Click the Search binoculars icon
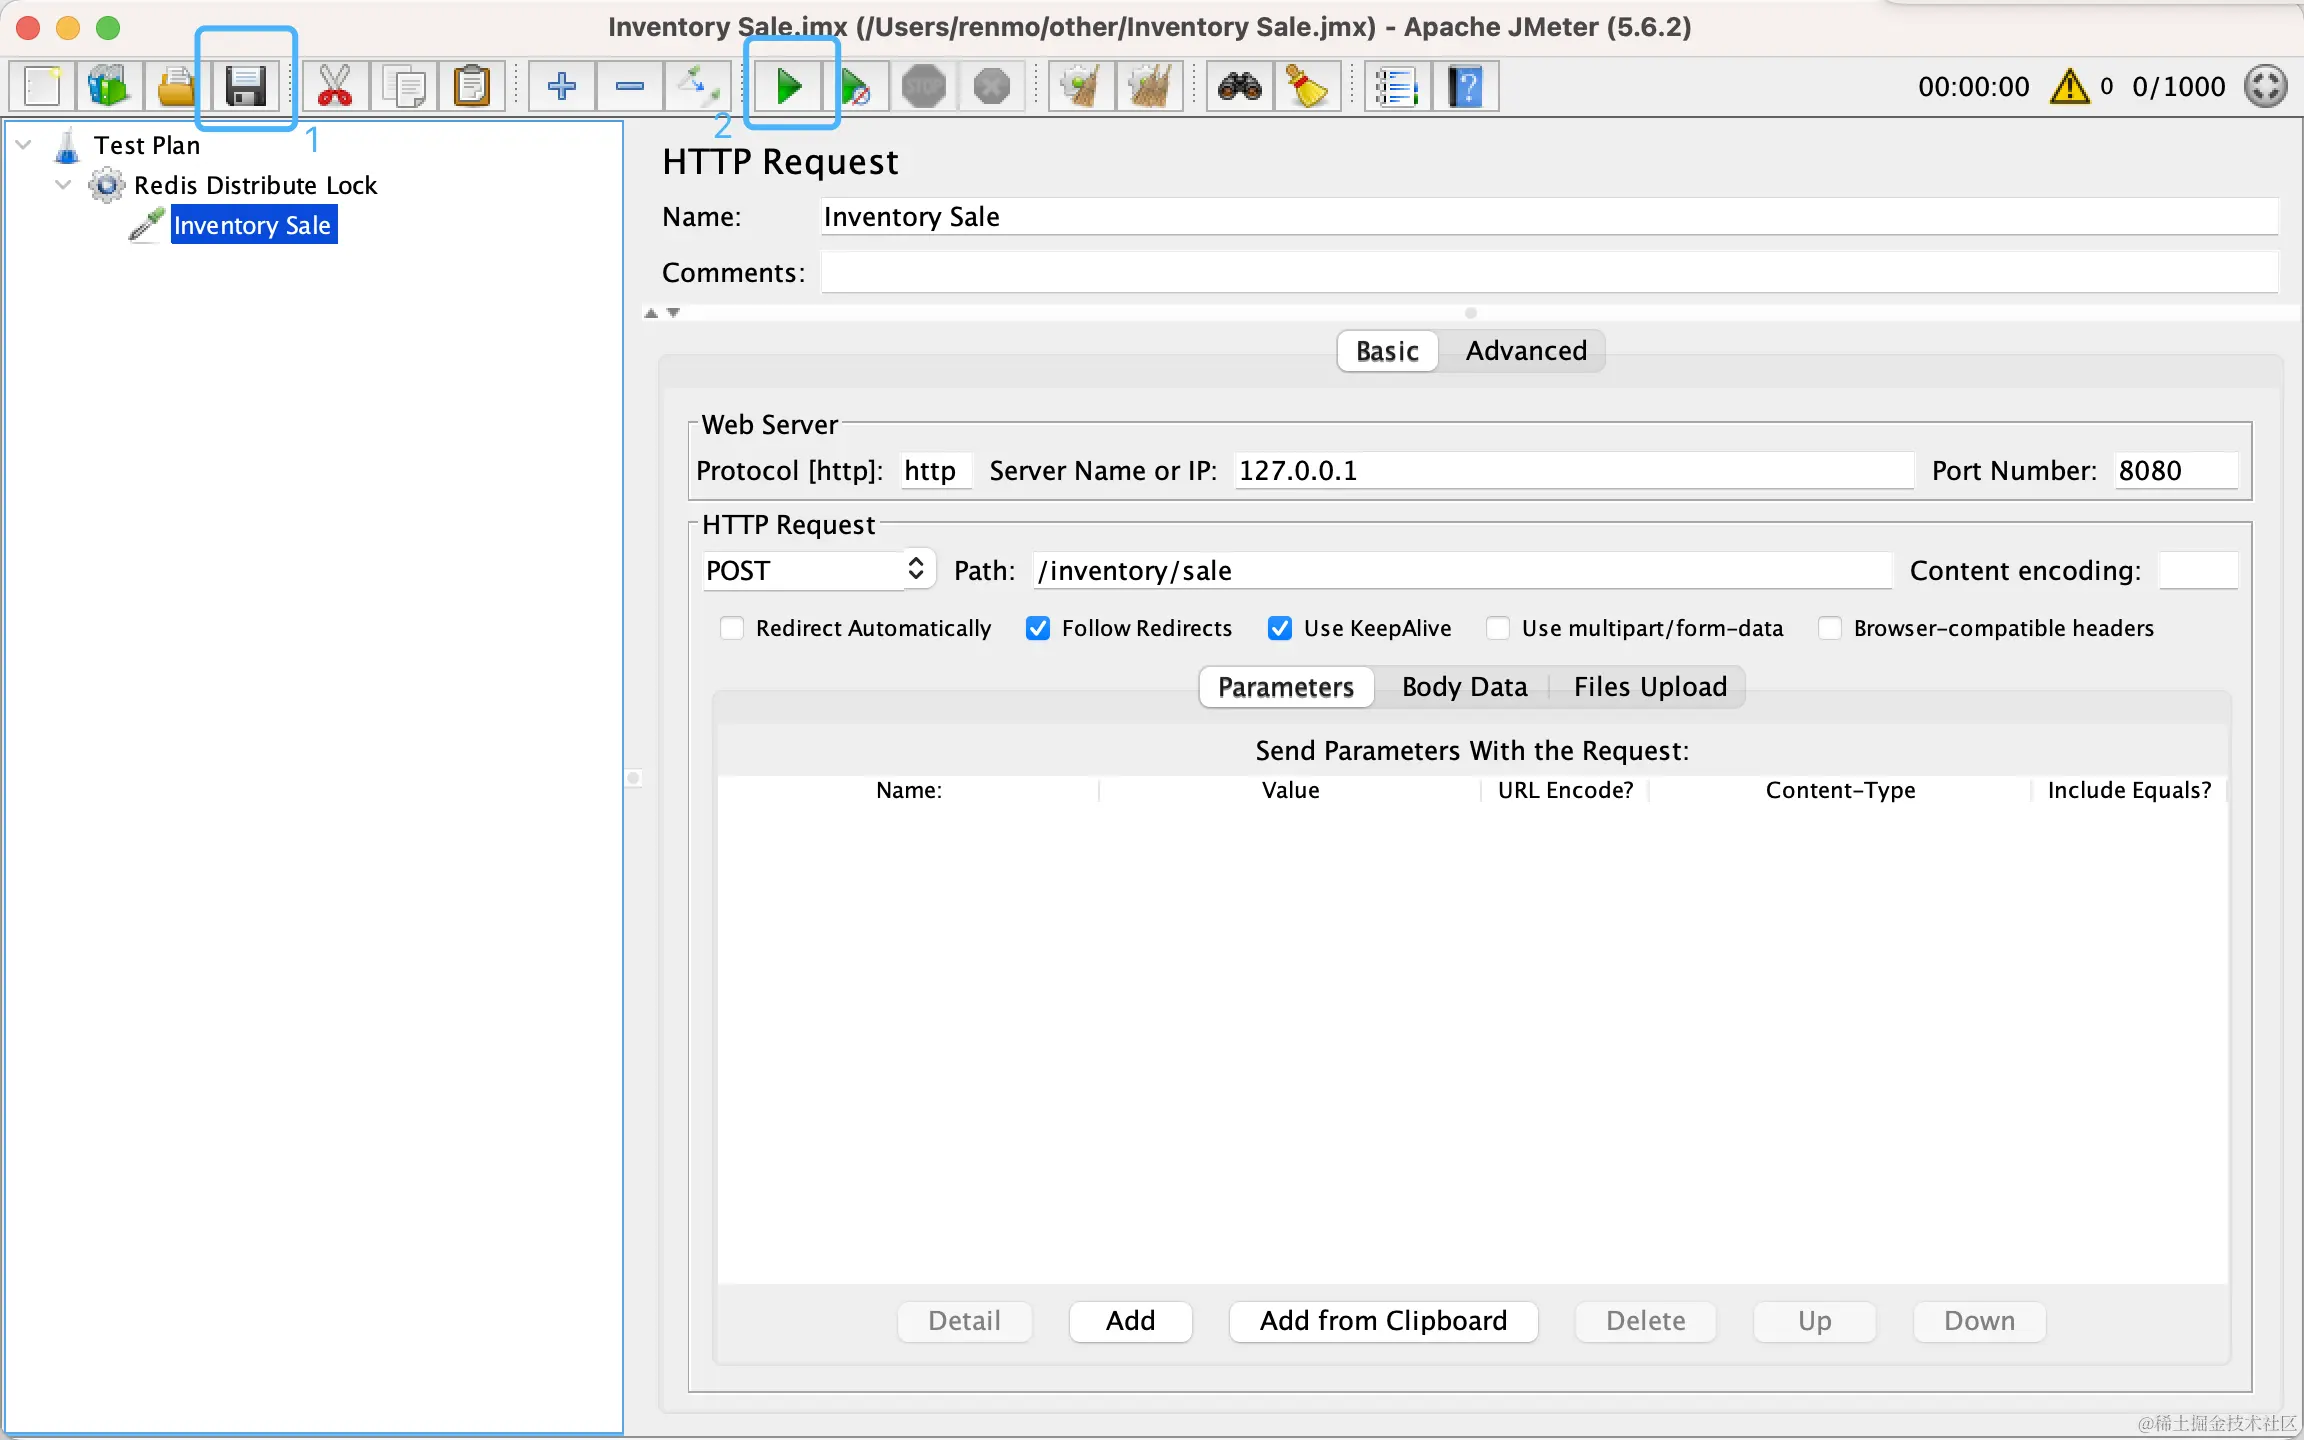2304x1440 pixels. click(1239, 87)
